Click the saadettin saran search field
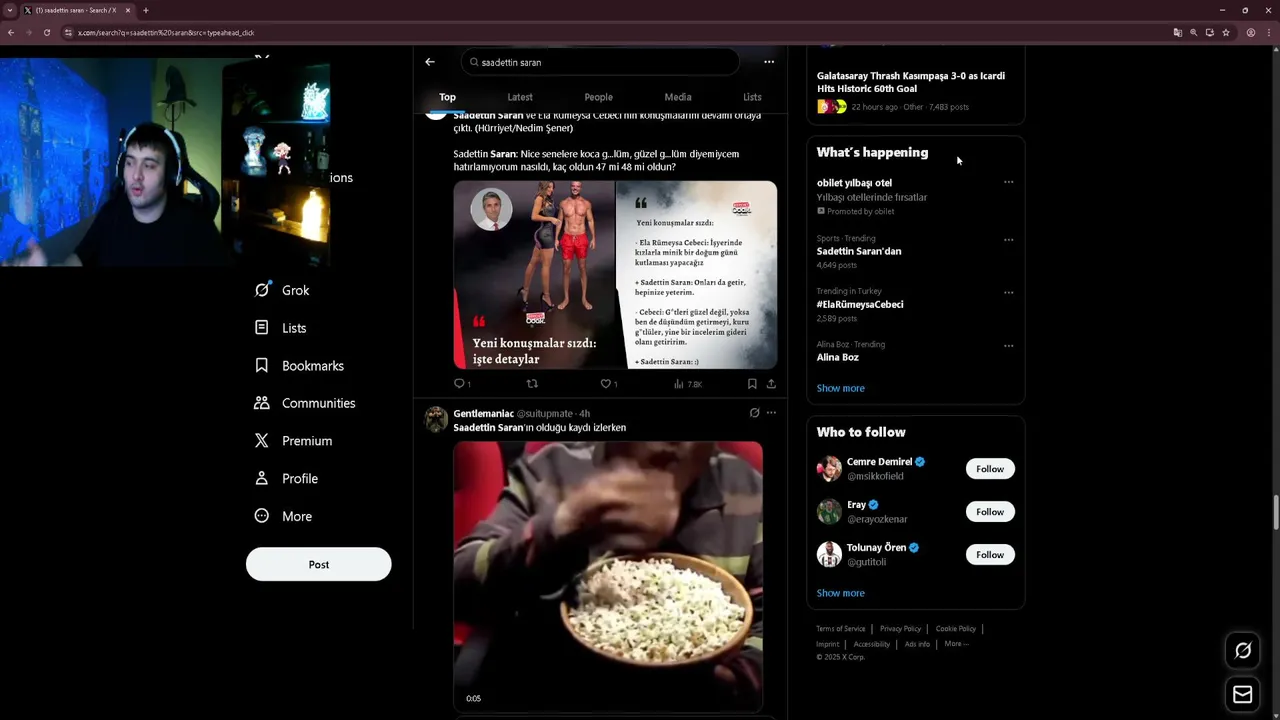Image resolution: width=1280 pixels, height=720 pixels. pos(600,62)
